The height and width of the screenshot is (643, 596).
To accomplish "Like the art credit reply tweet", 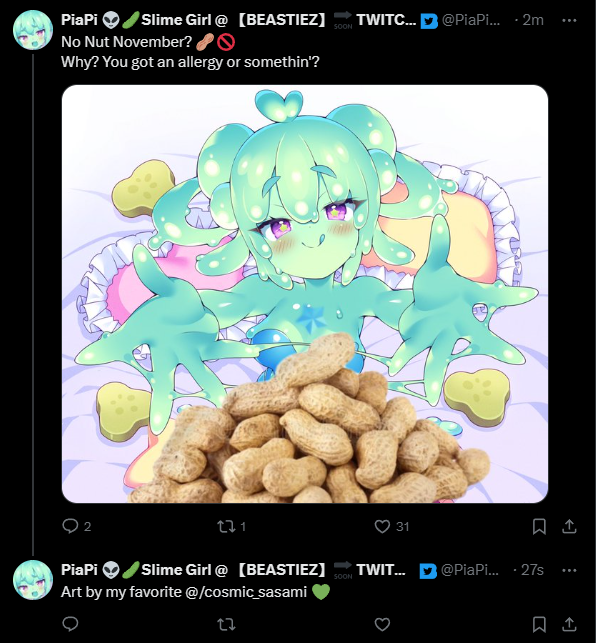I will (x=382, y=624).
